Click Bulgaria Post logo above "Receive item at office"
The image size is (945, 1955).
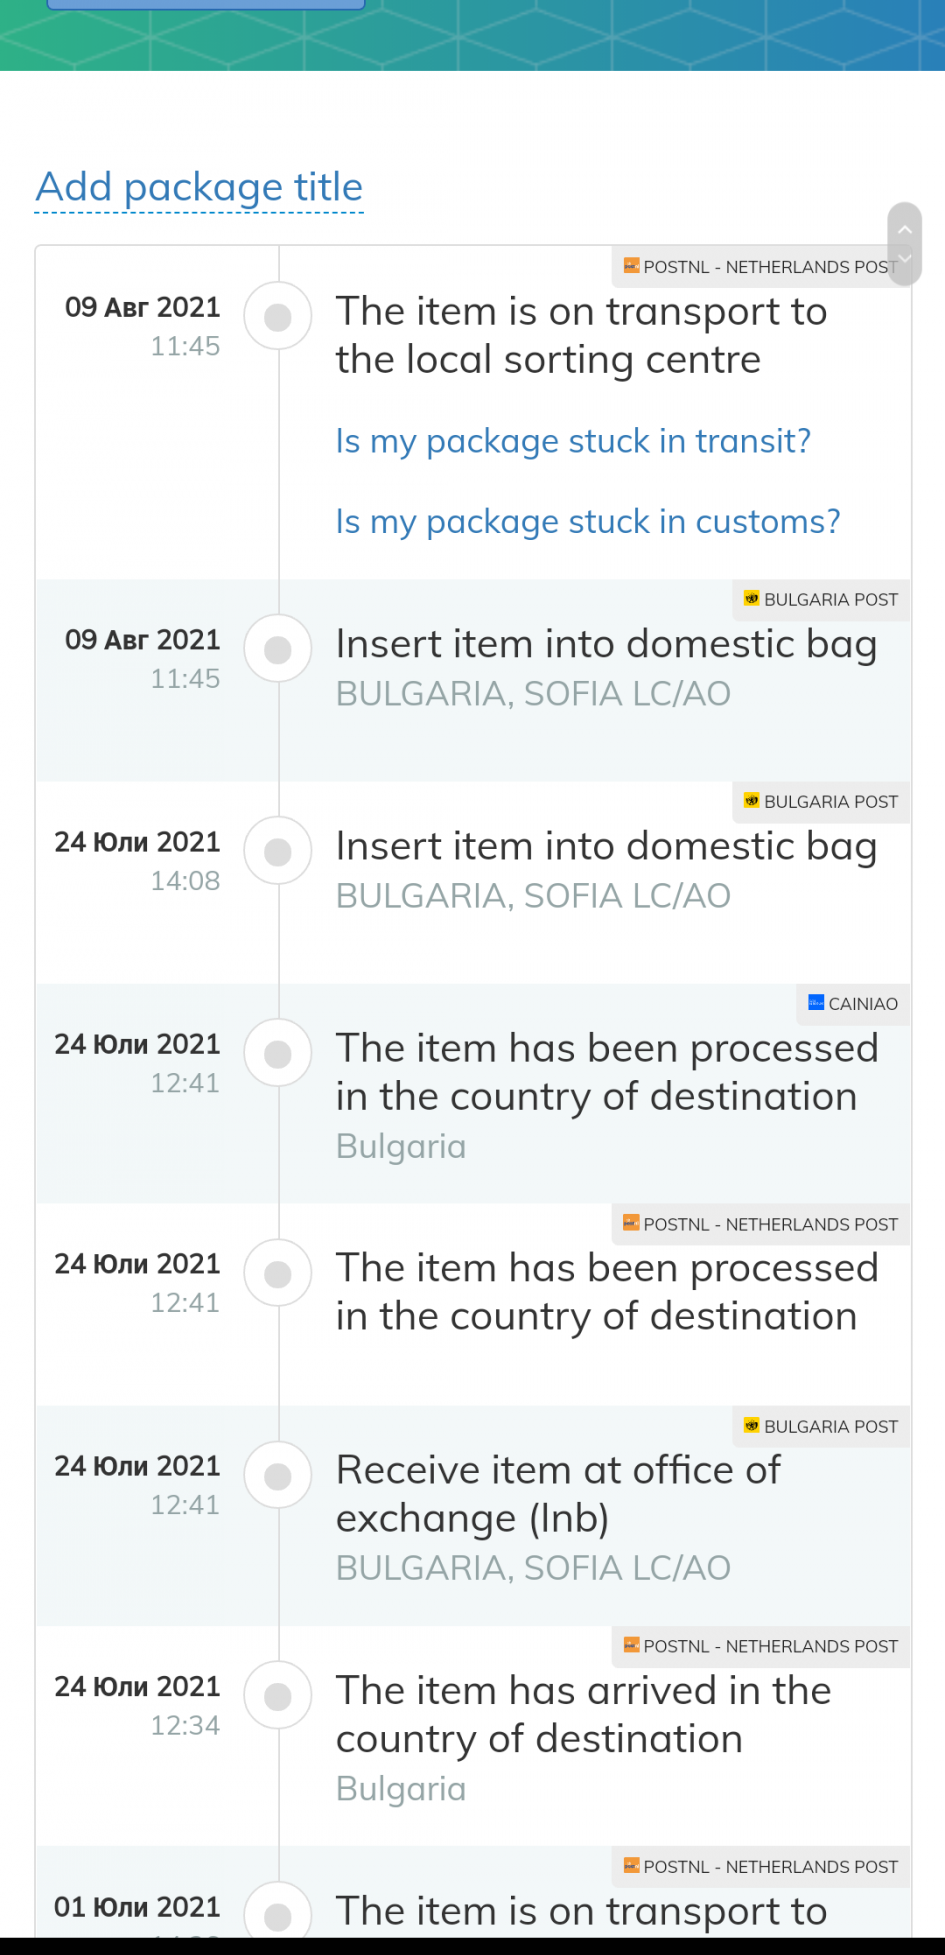coord(752,1426)
